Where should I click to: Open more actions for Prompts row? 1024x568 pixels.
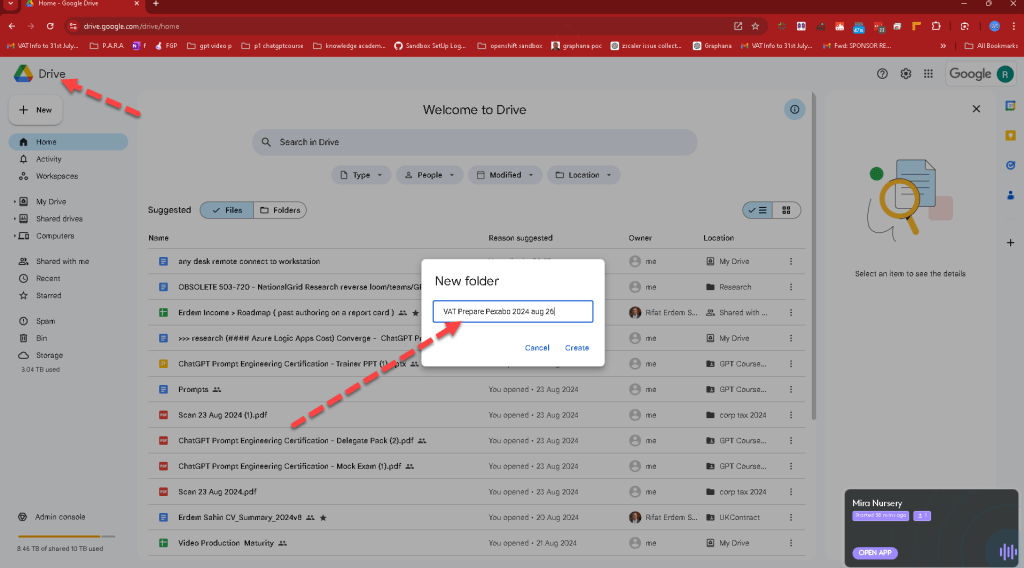tap(791, 390)
